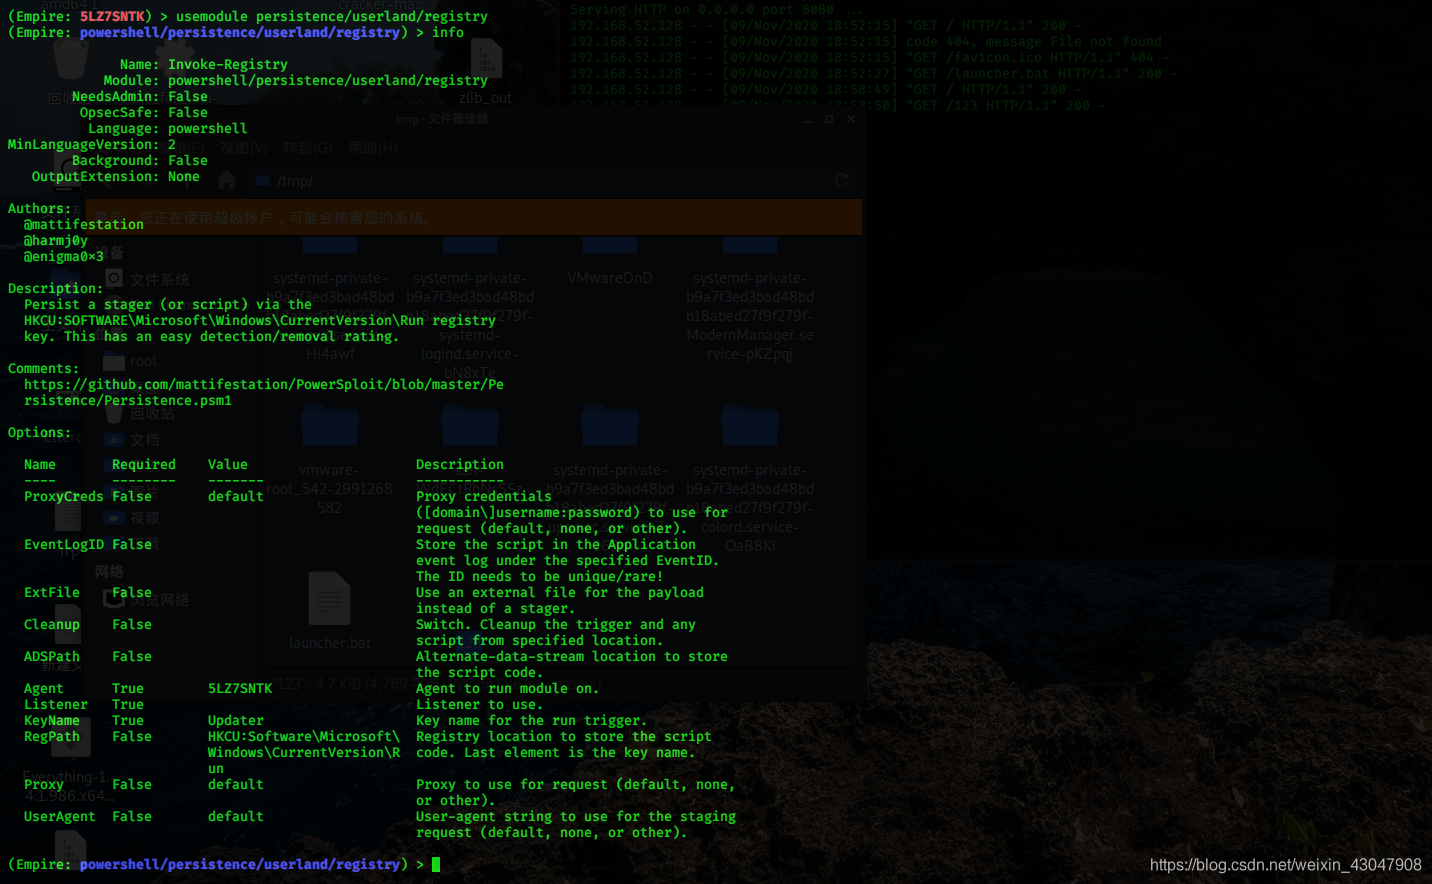
Task: Click the home icon in file manager toolbar
Action: pos(227,180)
